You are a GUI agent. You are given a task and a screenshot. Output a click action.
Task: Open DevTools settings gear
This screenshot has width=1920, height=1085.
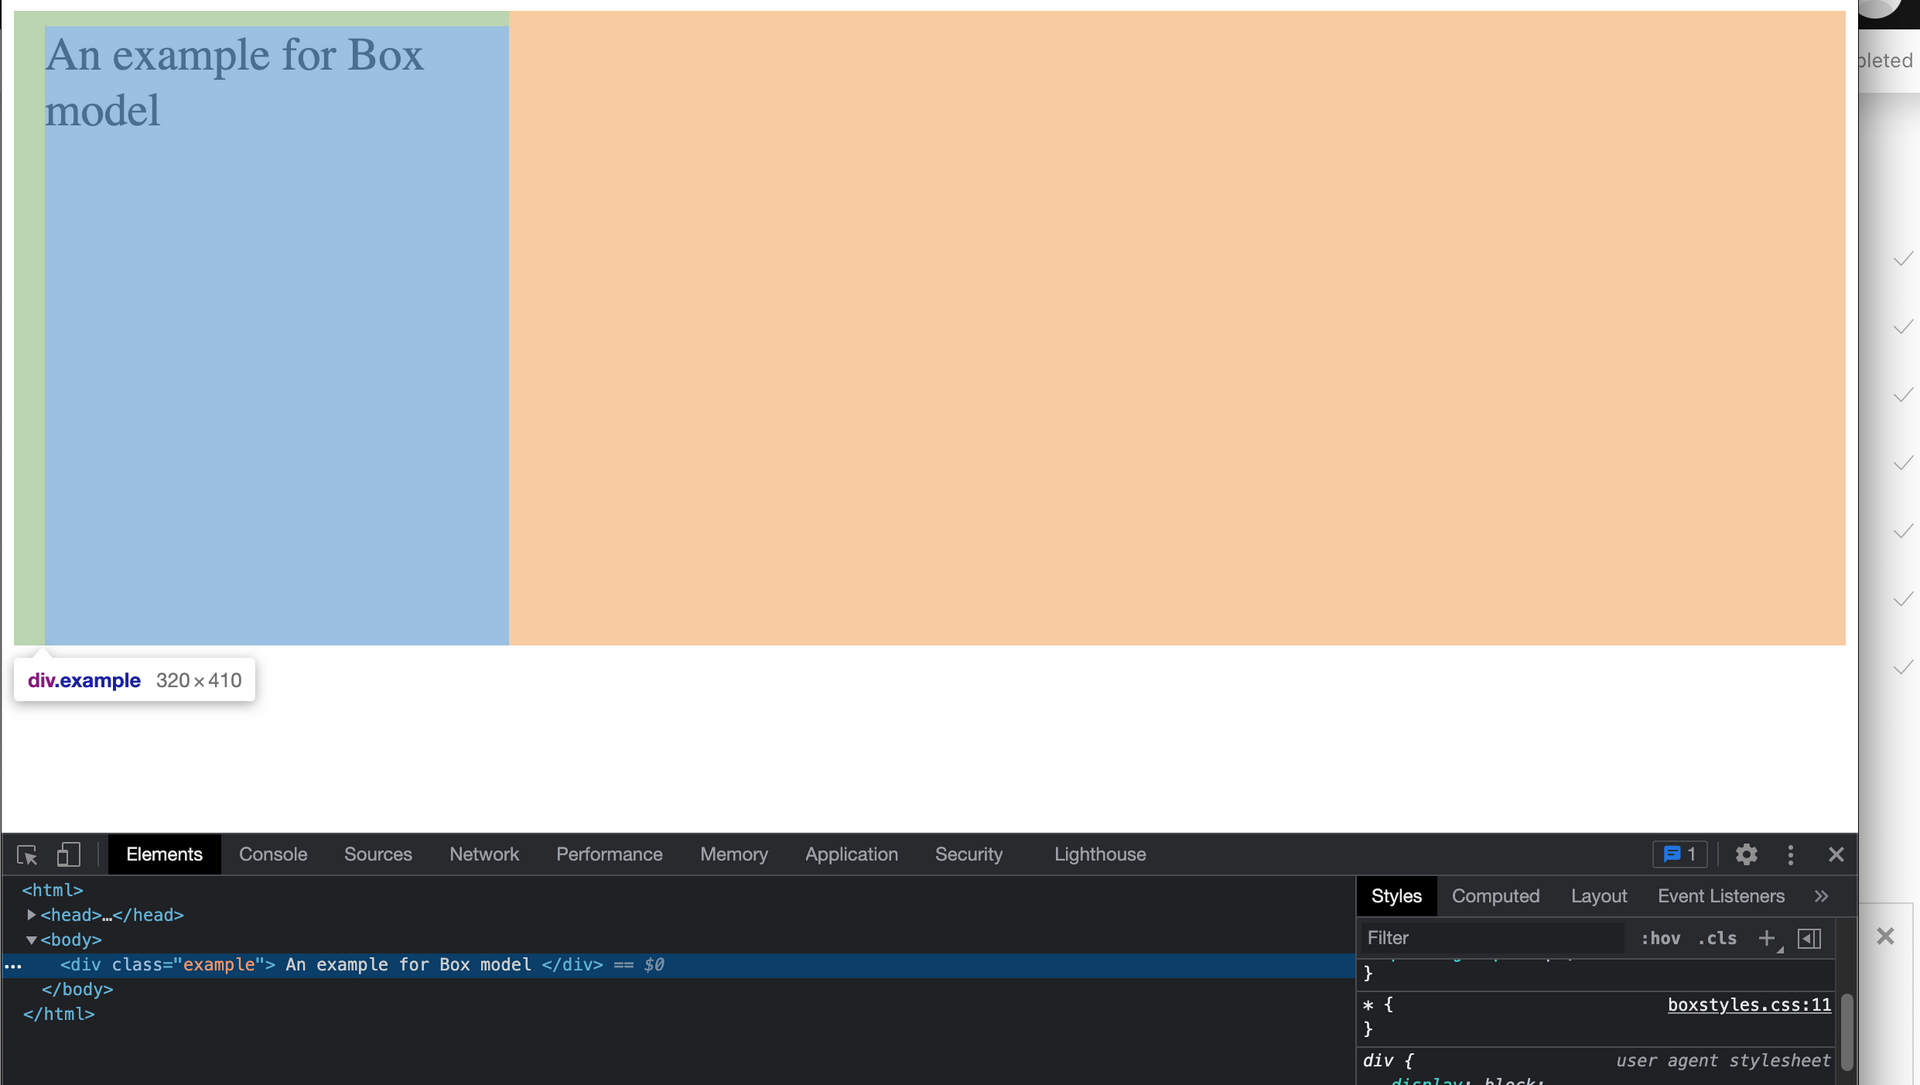point(1746,855)
